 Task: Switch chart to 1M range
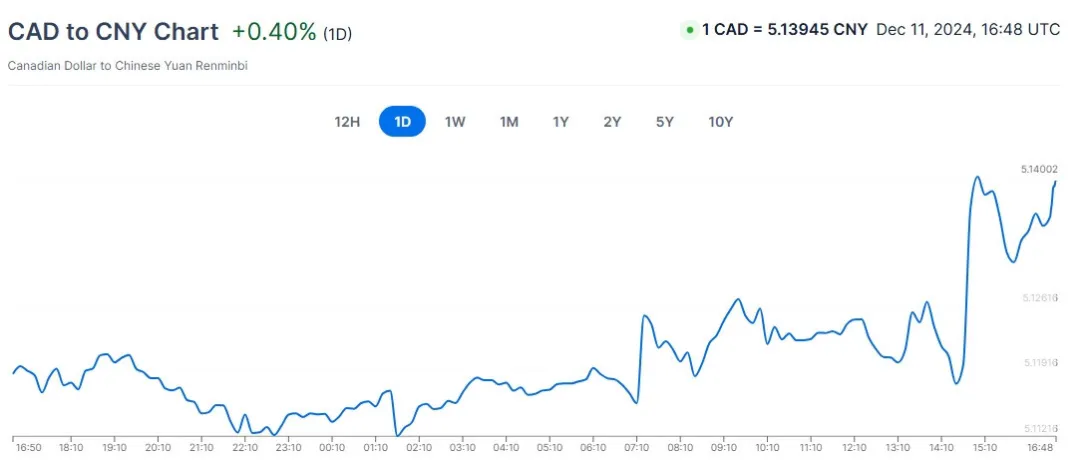point(509,123)
